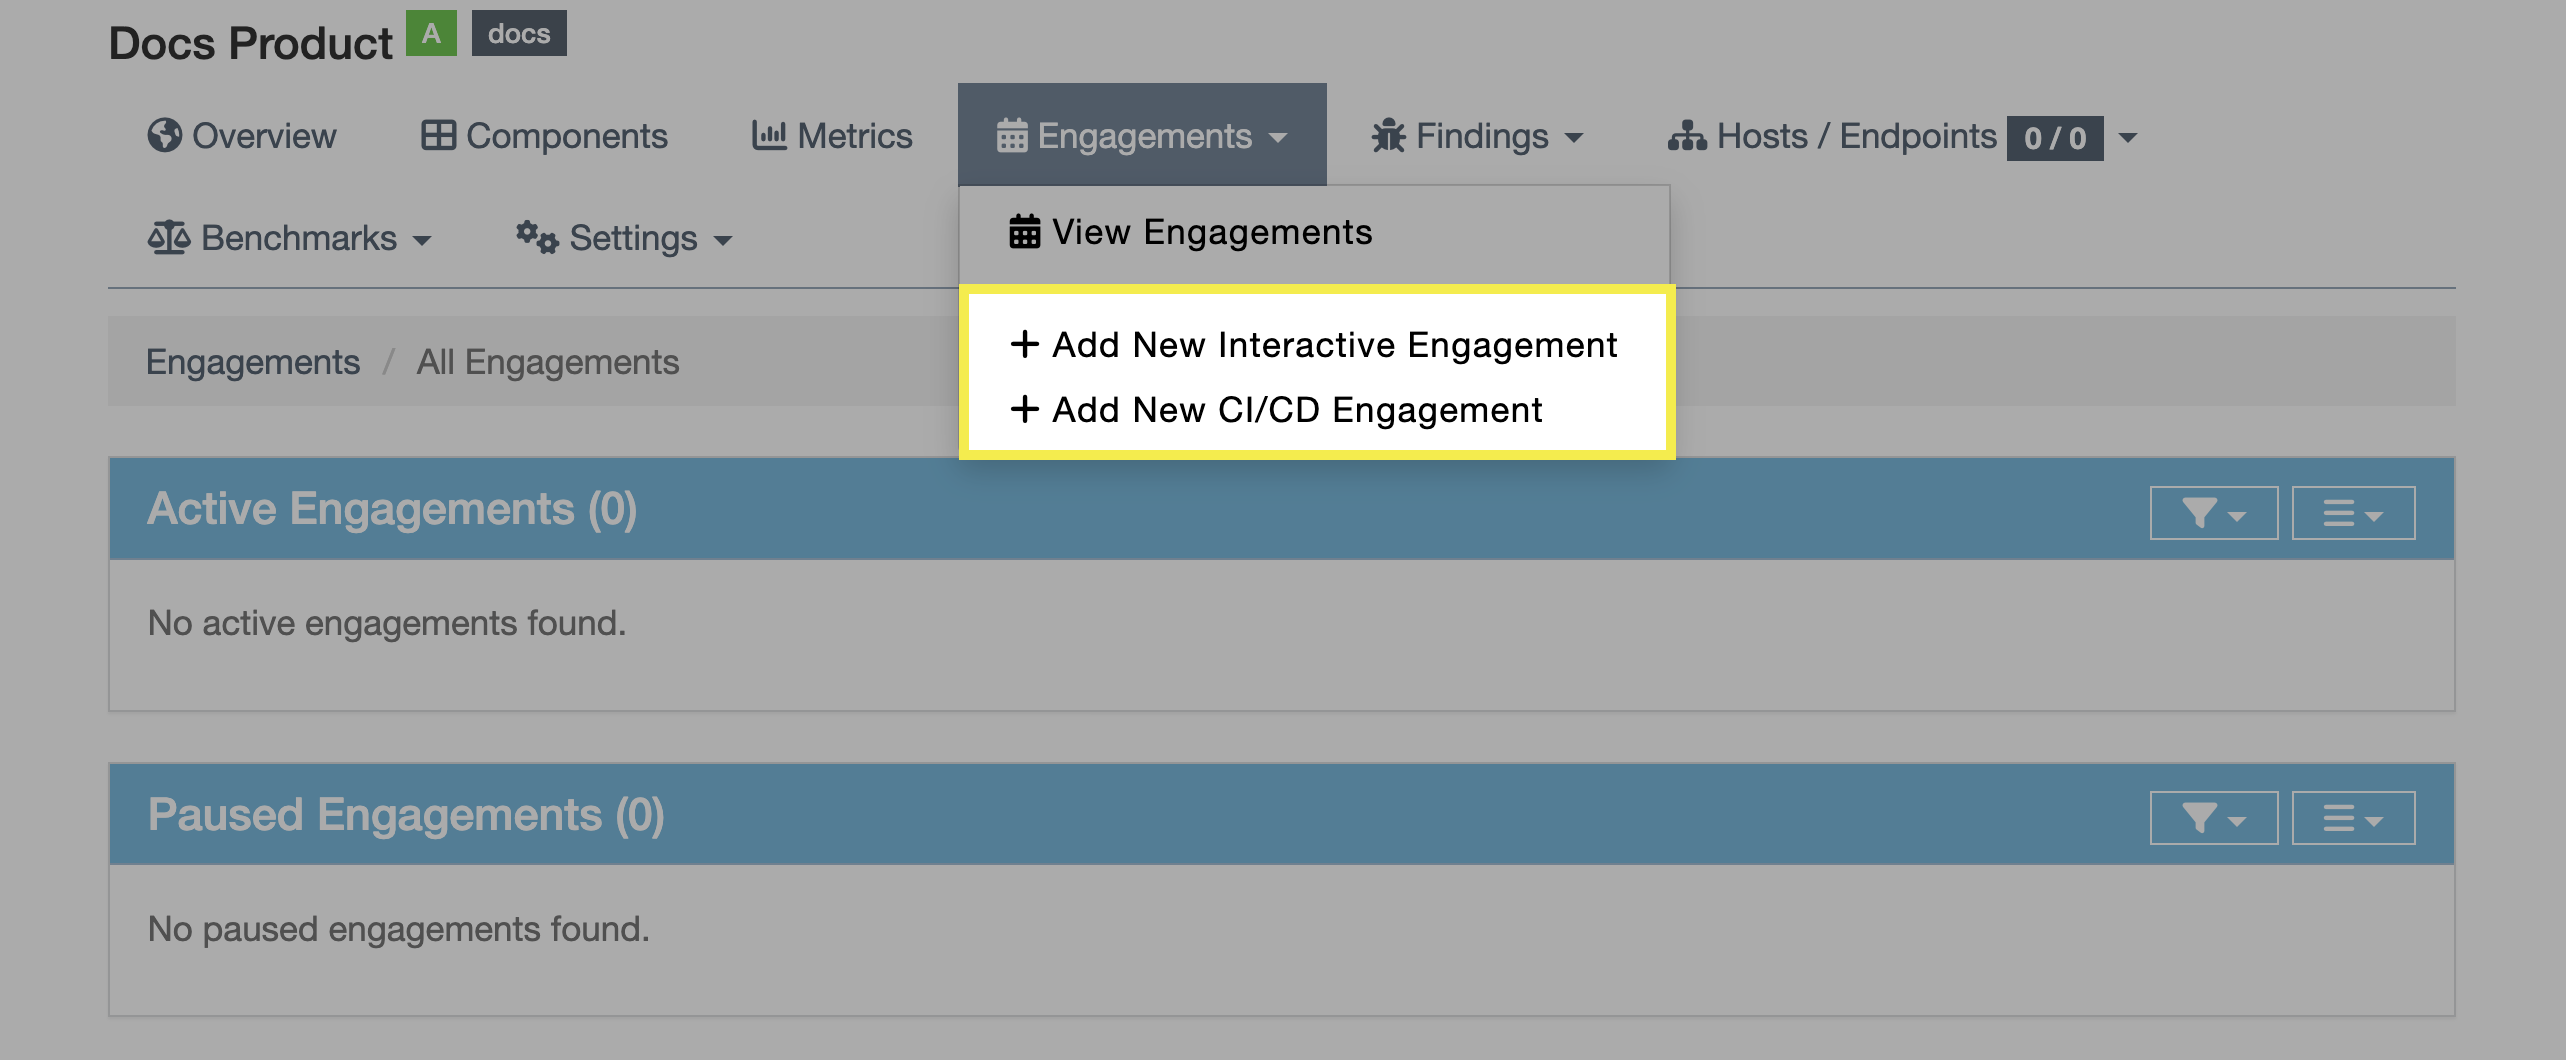Viewport: 2566px width, 1060px height.
Task: Click the Hosts / Endpoints sitemap icon
Action: tap(1687, 136)
